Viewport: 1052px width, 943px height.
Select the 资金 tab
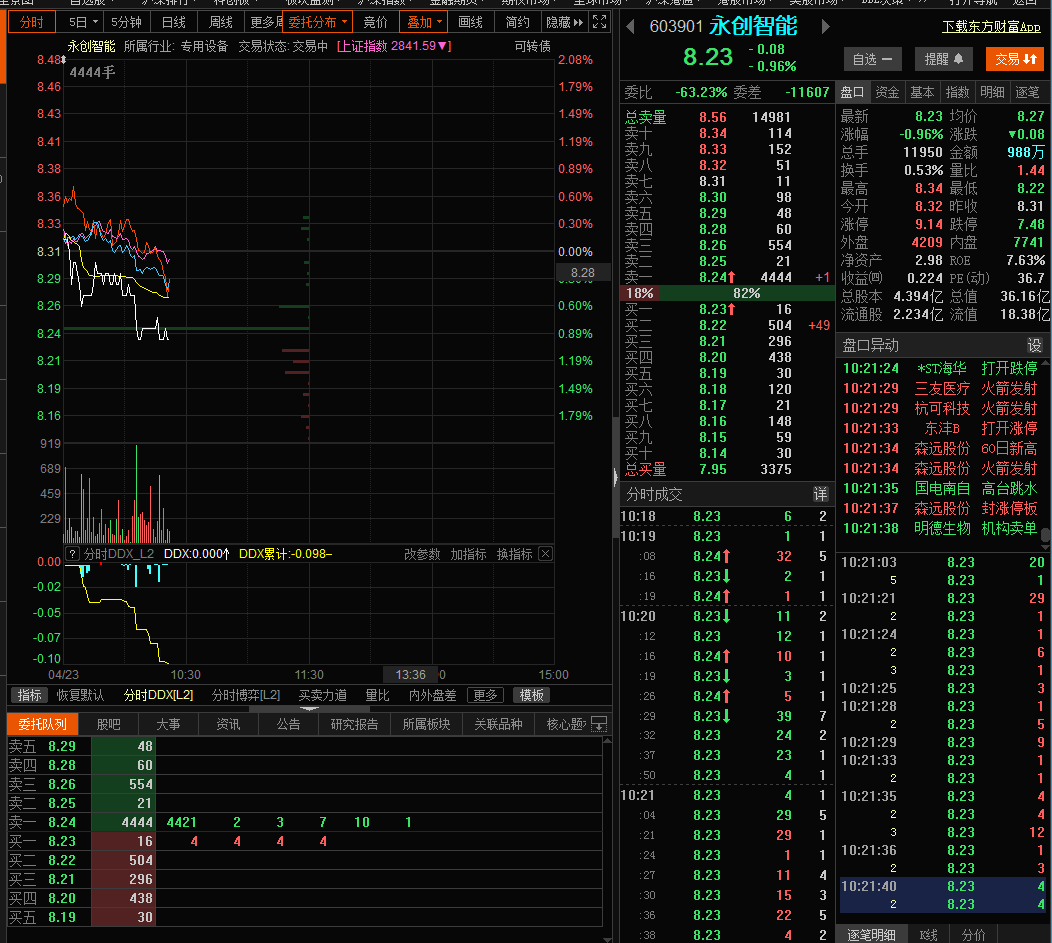pyautogui.click(x=887, y=92)
